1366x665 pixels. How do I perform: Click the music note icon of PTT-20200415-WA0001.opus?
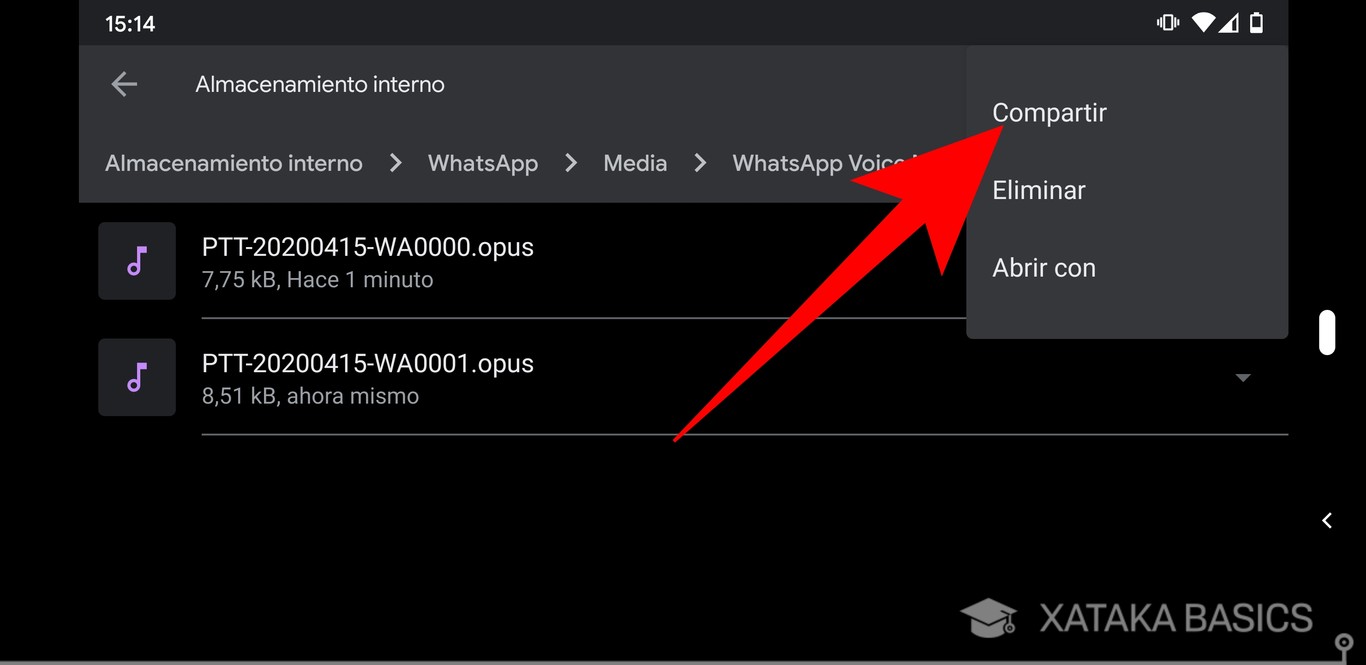137,377
